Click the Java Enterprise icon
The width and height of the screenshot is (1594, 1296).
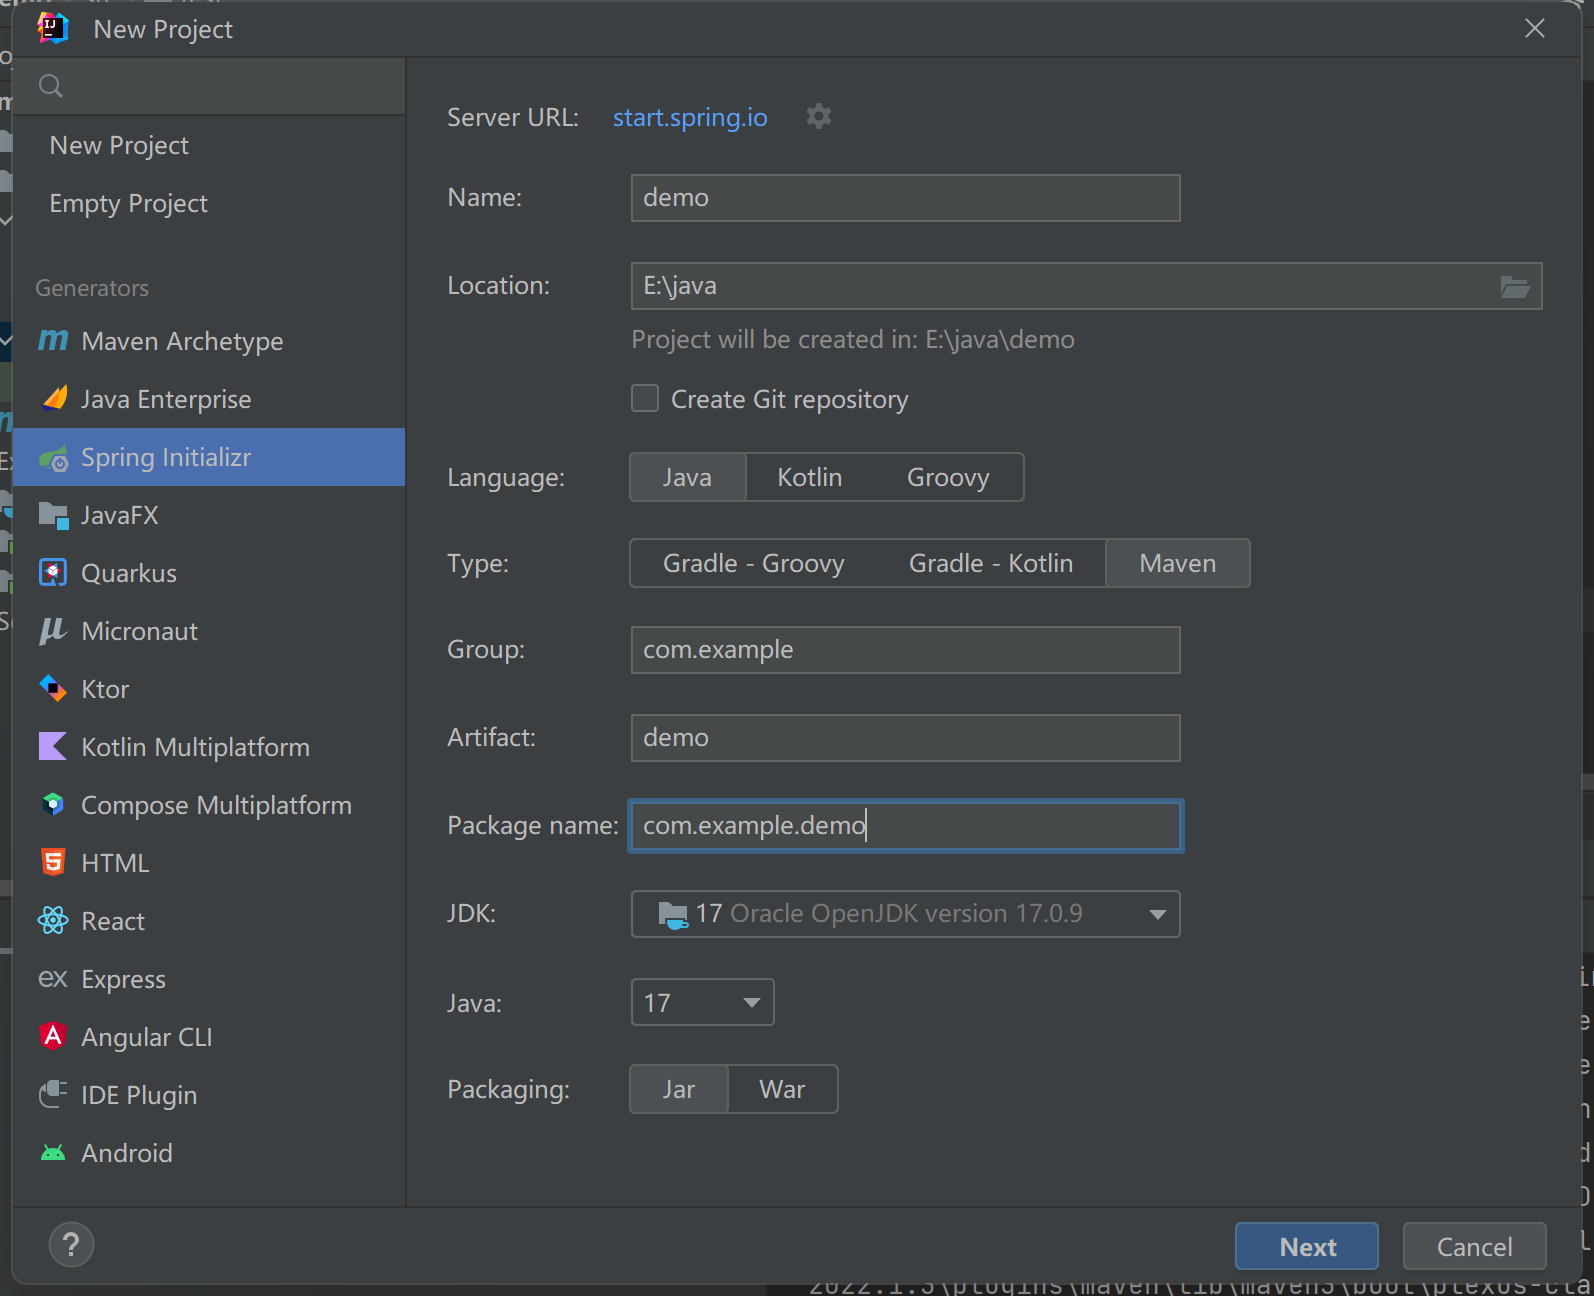click(54, 398)
